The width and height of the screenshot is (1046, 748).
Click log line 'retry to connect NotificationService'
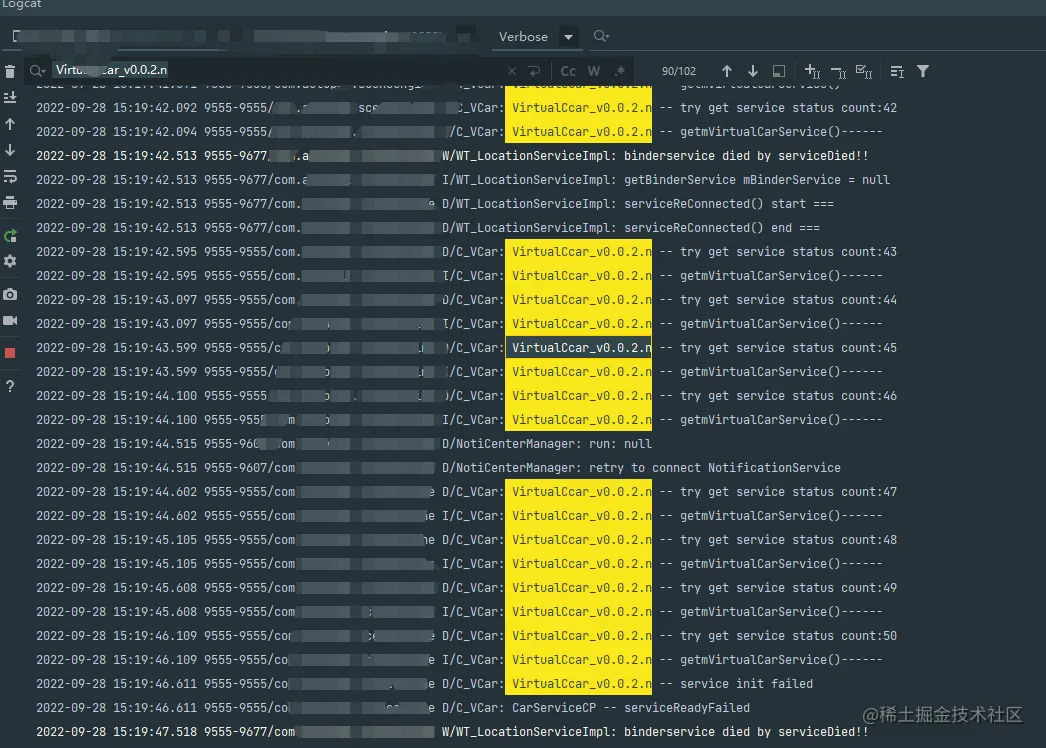coord(438,468)
